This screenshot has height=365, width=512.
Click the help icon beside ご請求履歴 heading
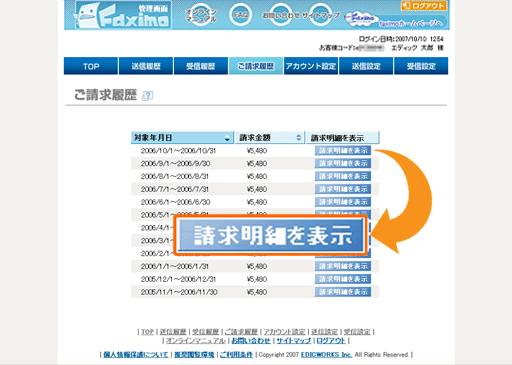click(147, 96)
